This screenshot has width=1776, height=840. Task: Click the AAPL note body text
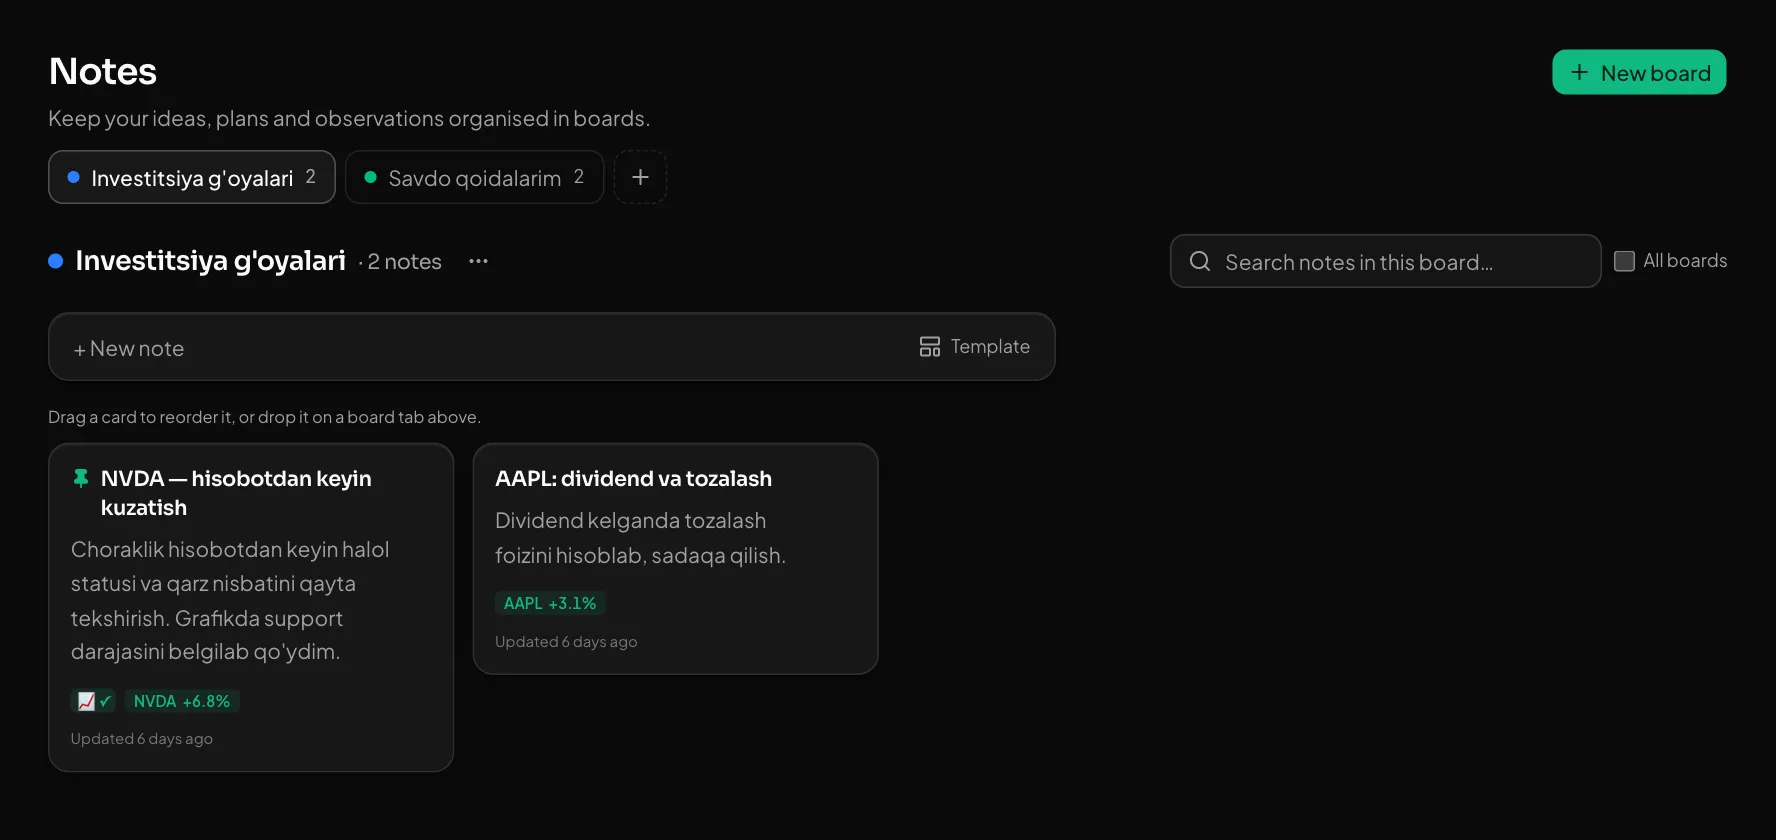tap(640, 538)
